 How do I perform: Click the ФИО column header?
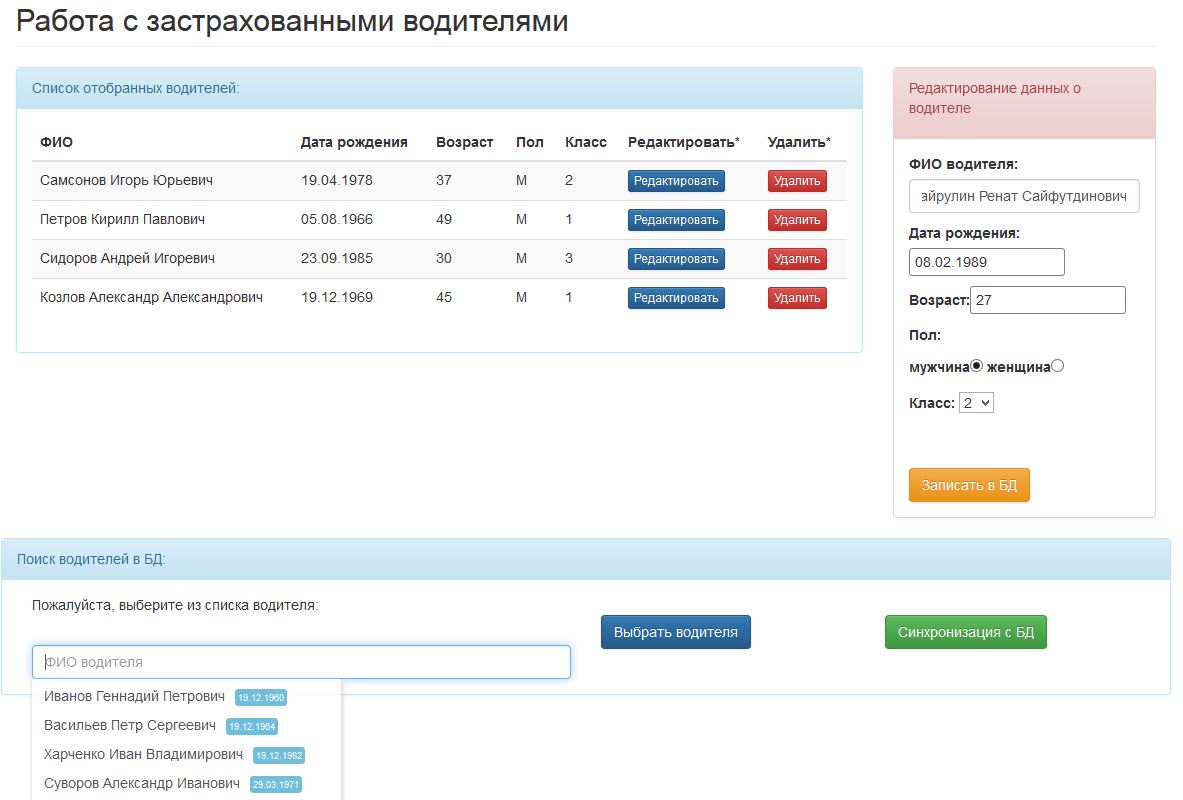[57, 142]
